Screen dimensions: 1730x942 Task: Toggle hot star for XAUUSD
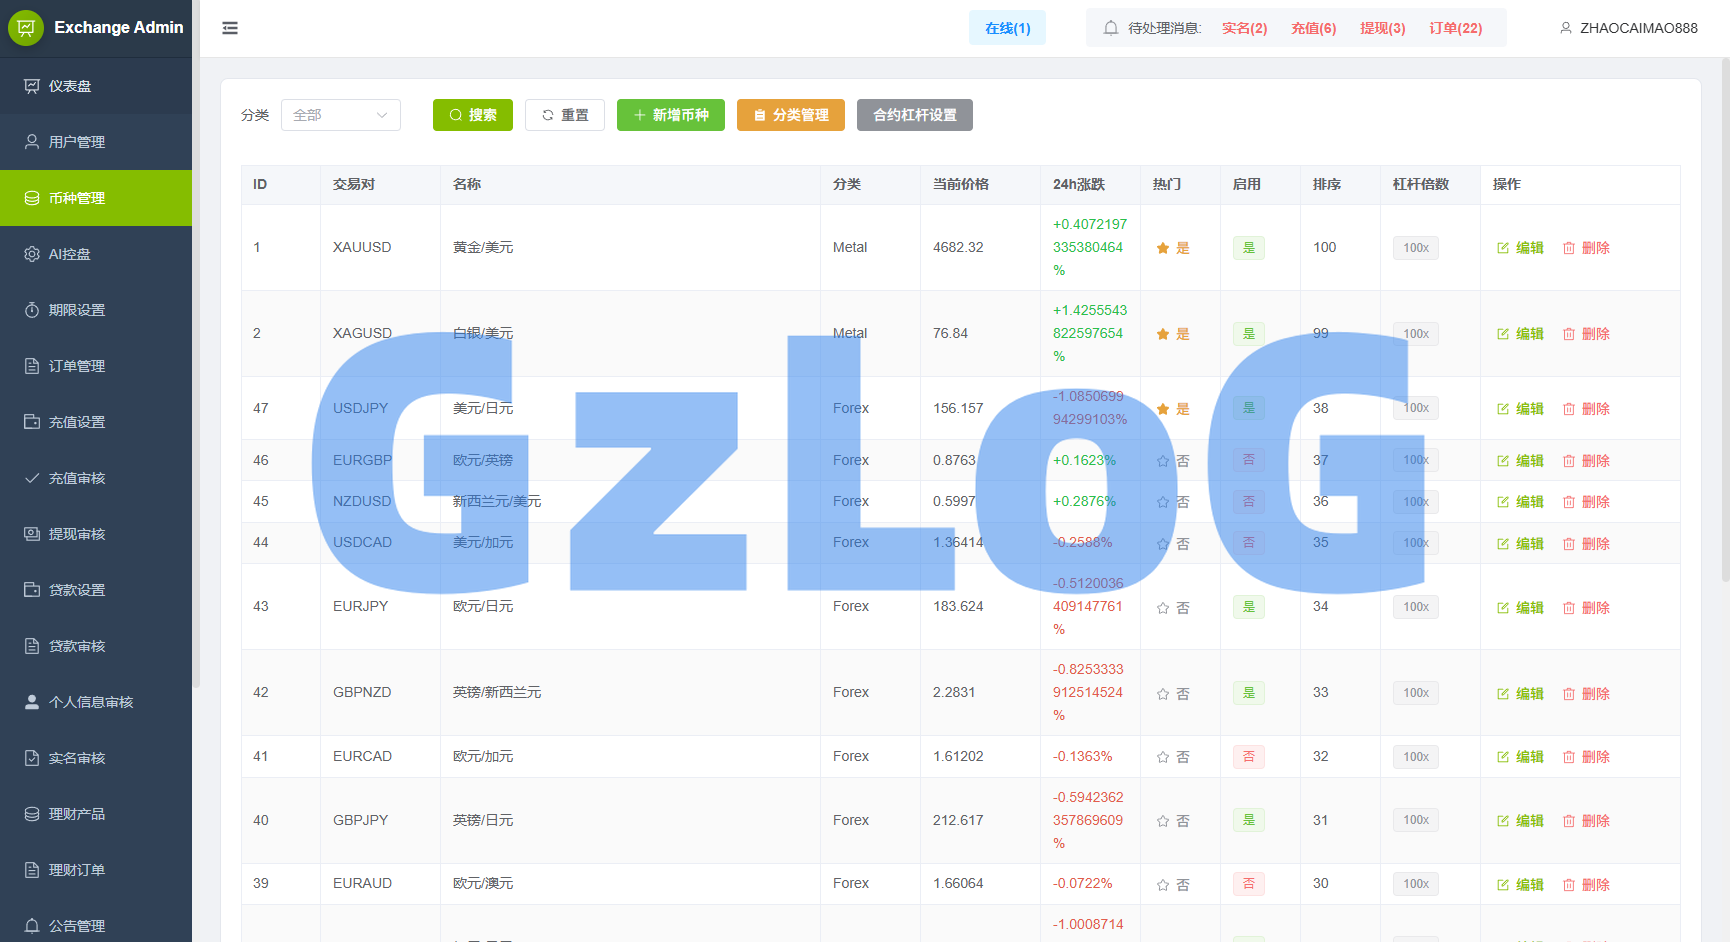1163,248
